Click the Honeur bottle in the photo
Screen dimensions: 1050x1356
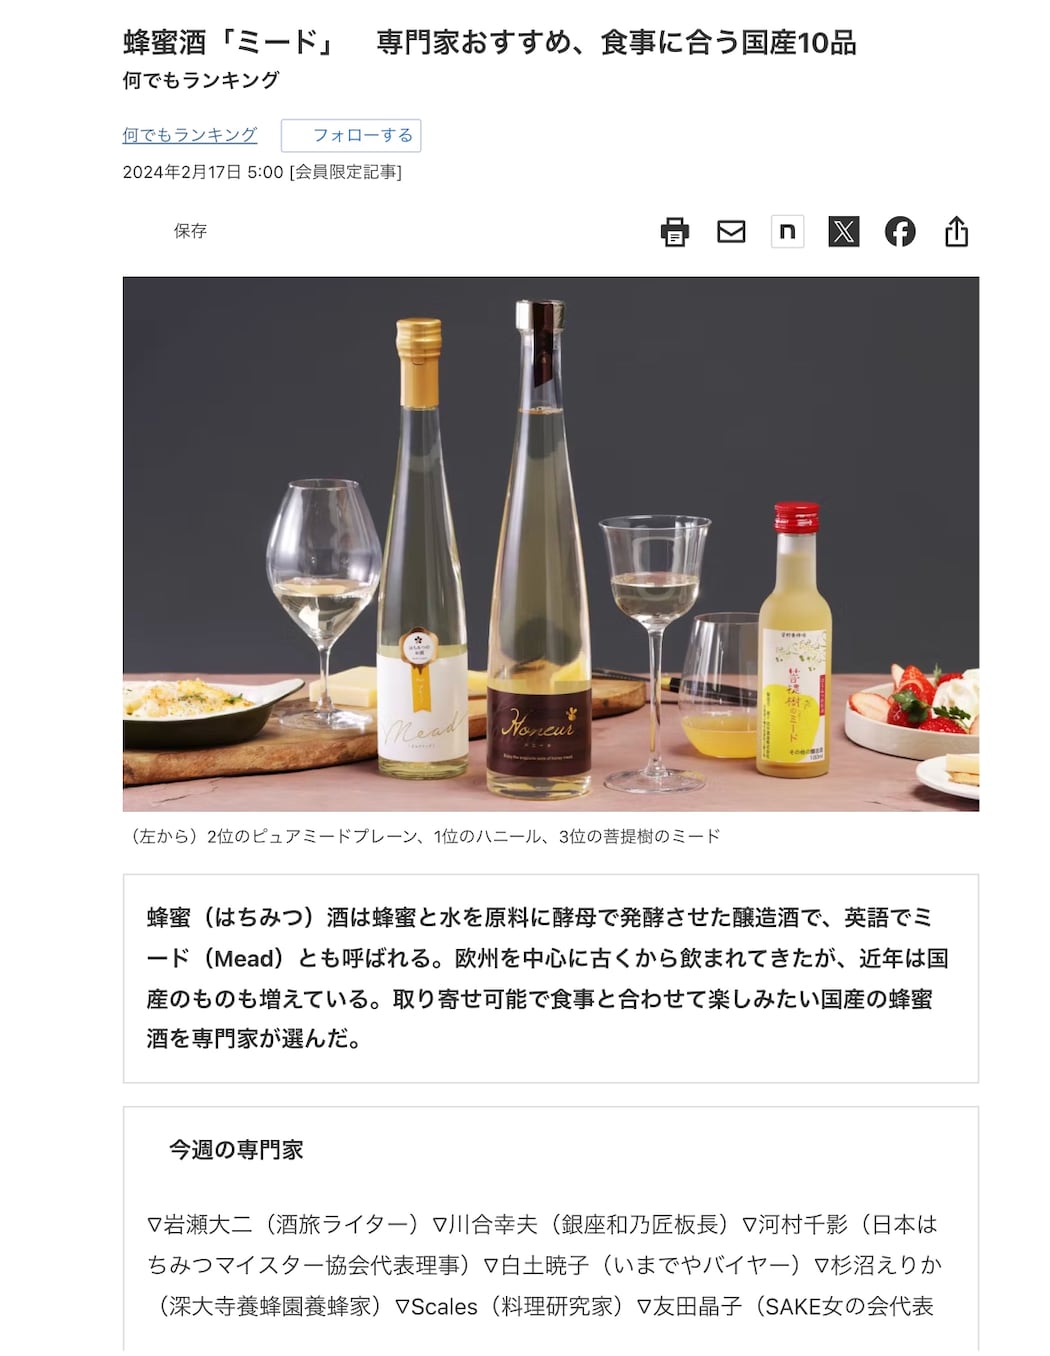(538, 550)
